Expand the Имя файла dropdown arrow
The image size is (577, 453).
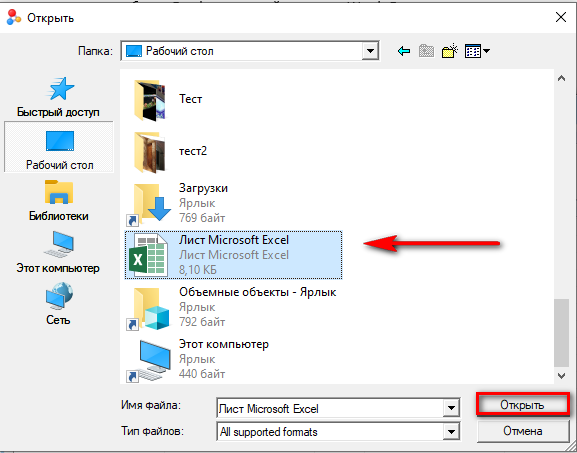(x=451, y=408)
